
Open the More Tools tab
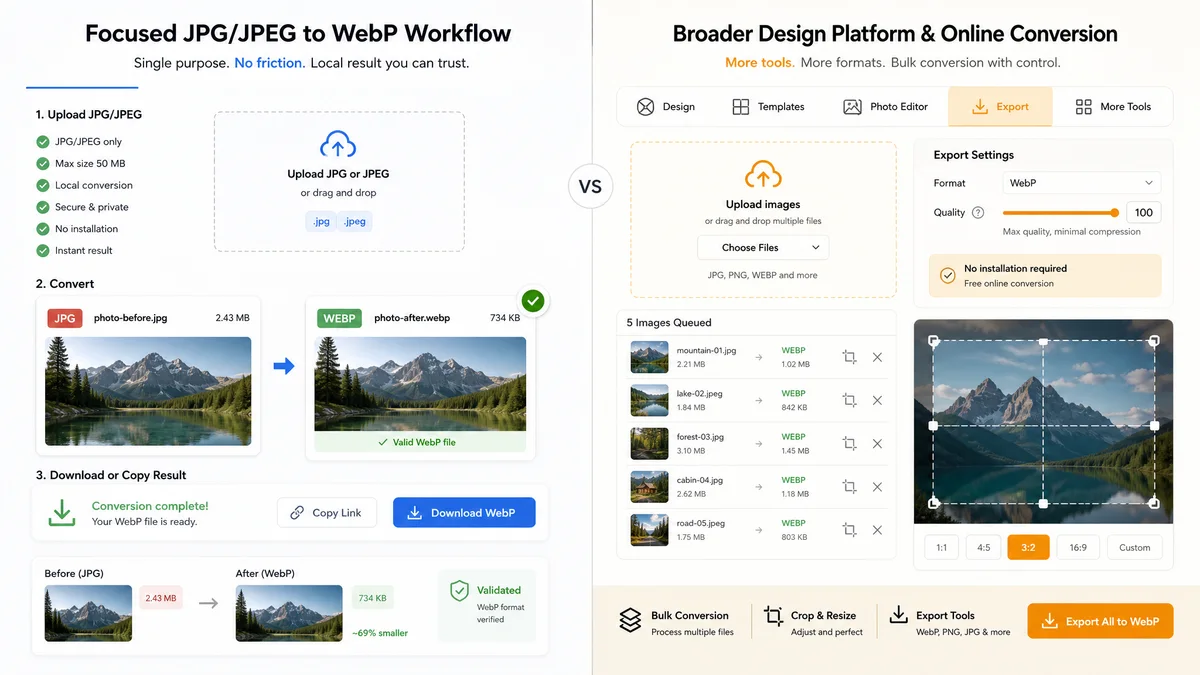pyautogui.click(x=1113, y=107)
